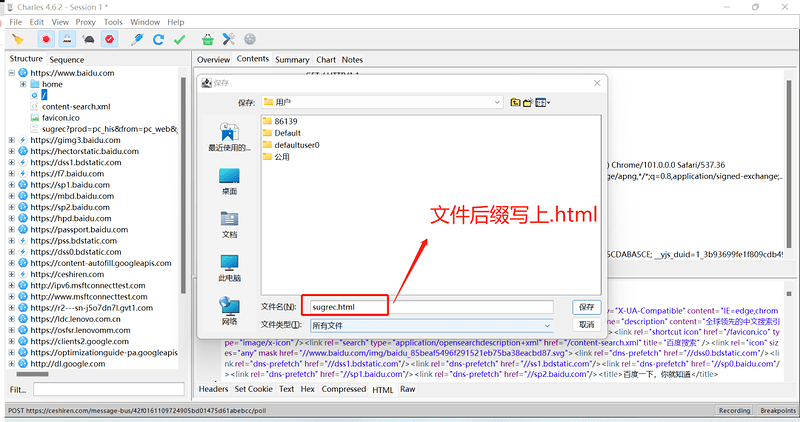Screen dimensions: 800x422
Task: Open the Default folder
Action: (x=282, y=133)
